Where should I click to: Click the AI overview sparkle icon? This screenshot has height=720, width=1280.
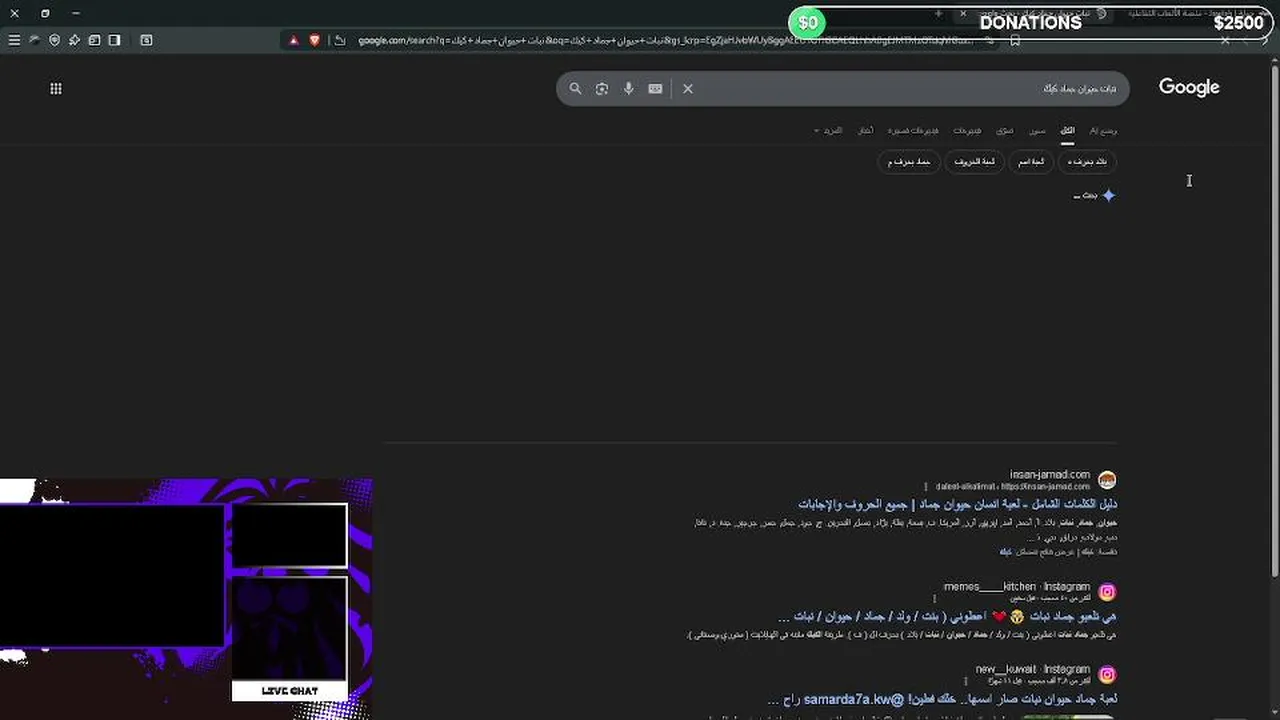click(1108, 195)
